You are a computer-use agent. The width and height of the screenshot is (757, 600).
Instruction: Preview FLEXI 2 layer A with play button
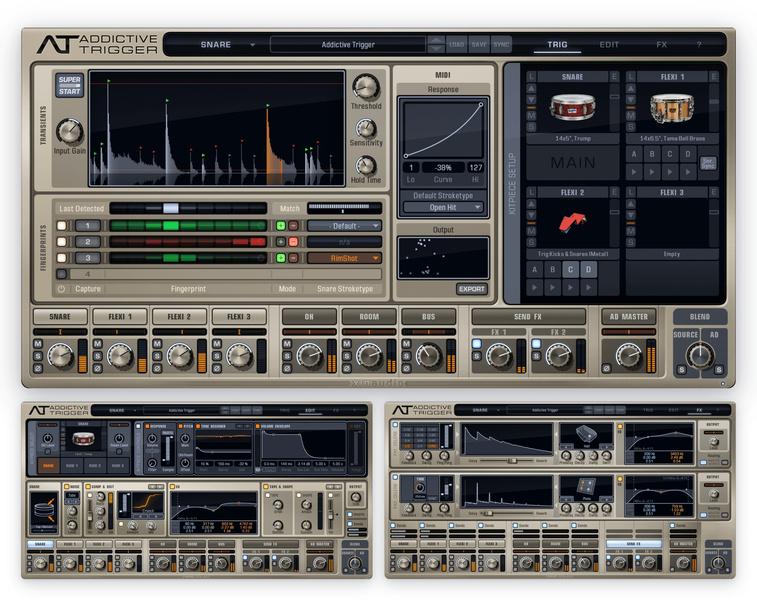(534, 287)
